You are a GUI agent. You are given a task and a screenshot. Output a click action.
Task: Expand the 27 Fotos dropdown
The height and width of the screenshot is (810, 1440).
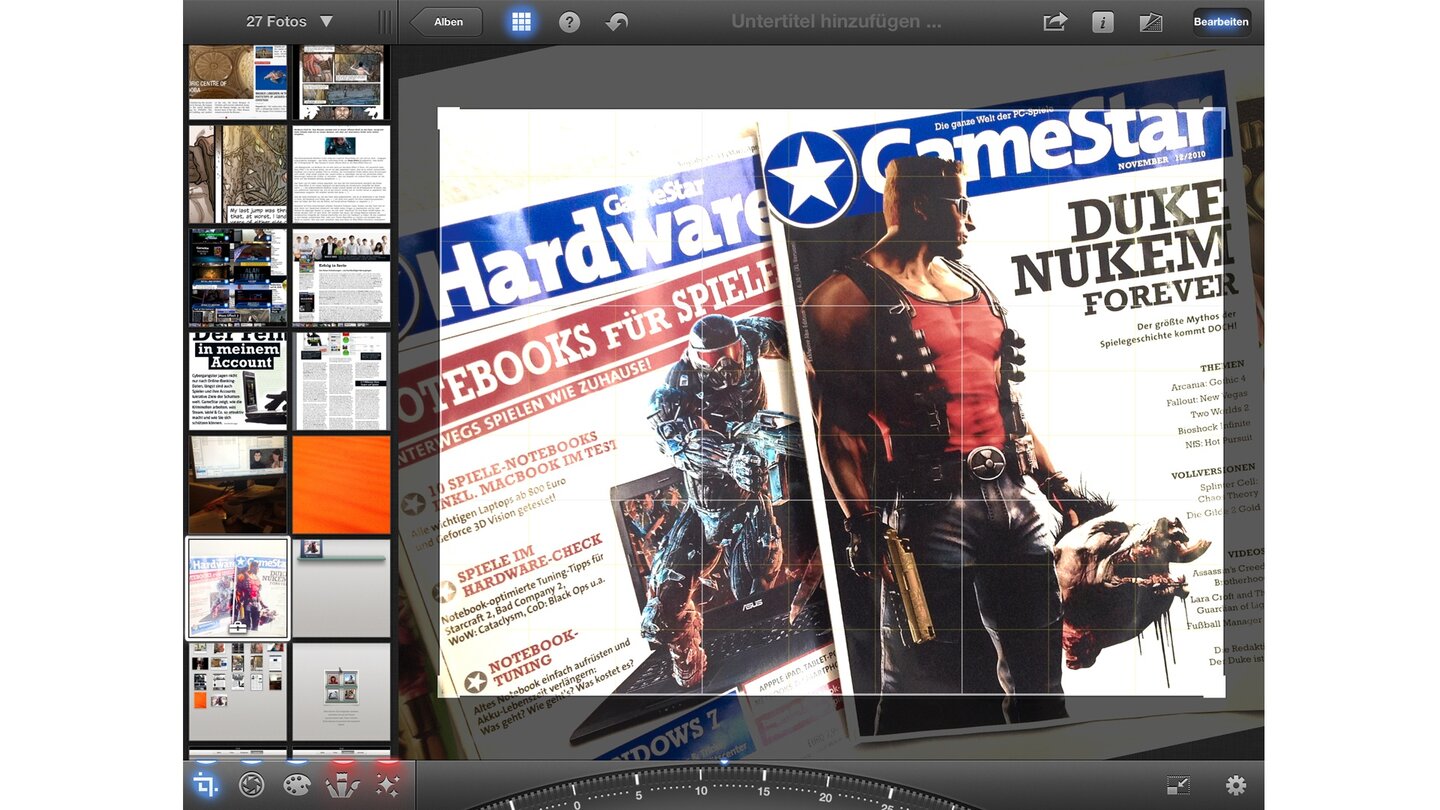[290, 21]
